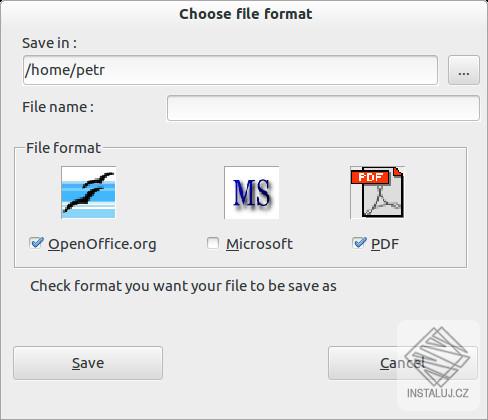The height and width of the screenshot is (420, 488).
Task: Click the "File name :" label
Action: click(x=58, y=107)
